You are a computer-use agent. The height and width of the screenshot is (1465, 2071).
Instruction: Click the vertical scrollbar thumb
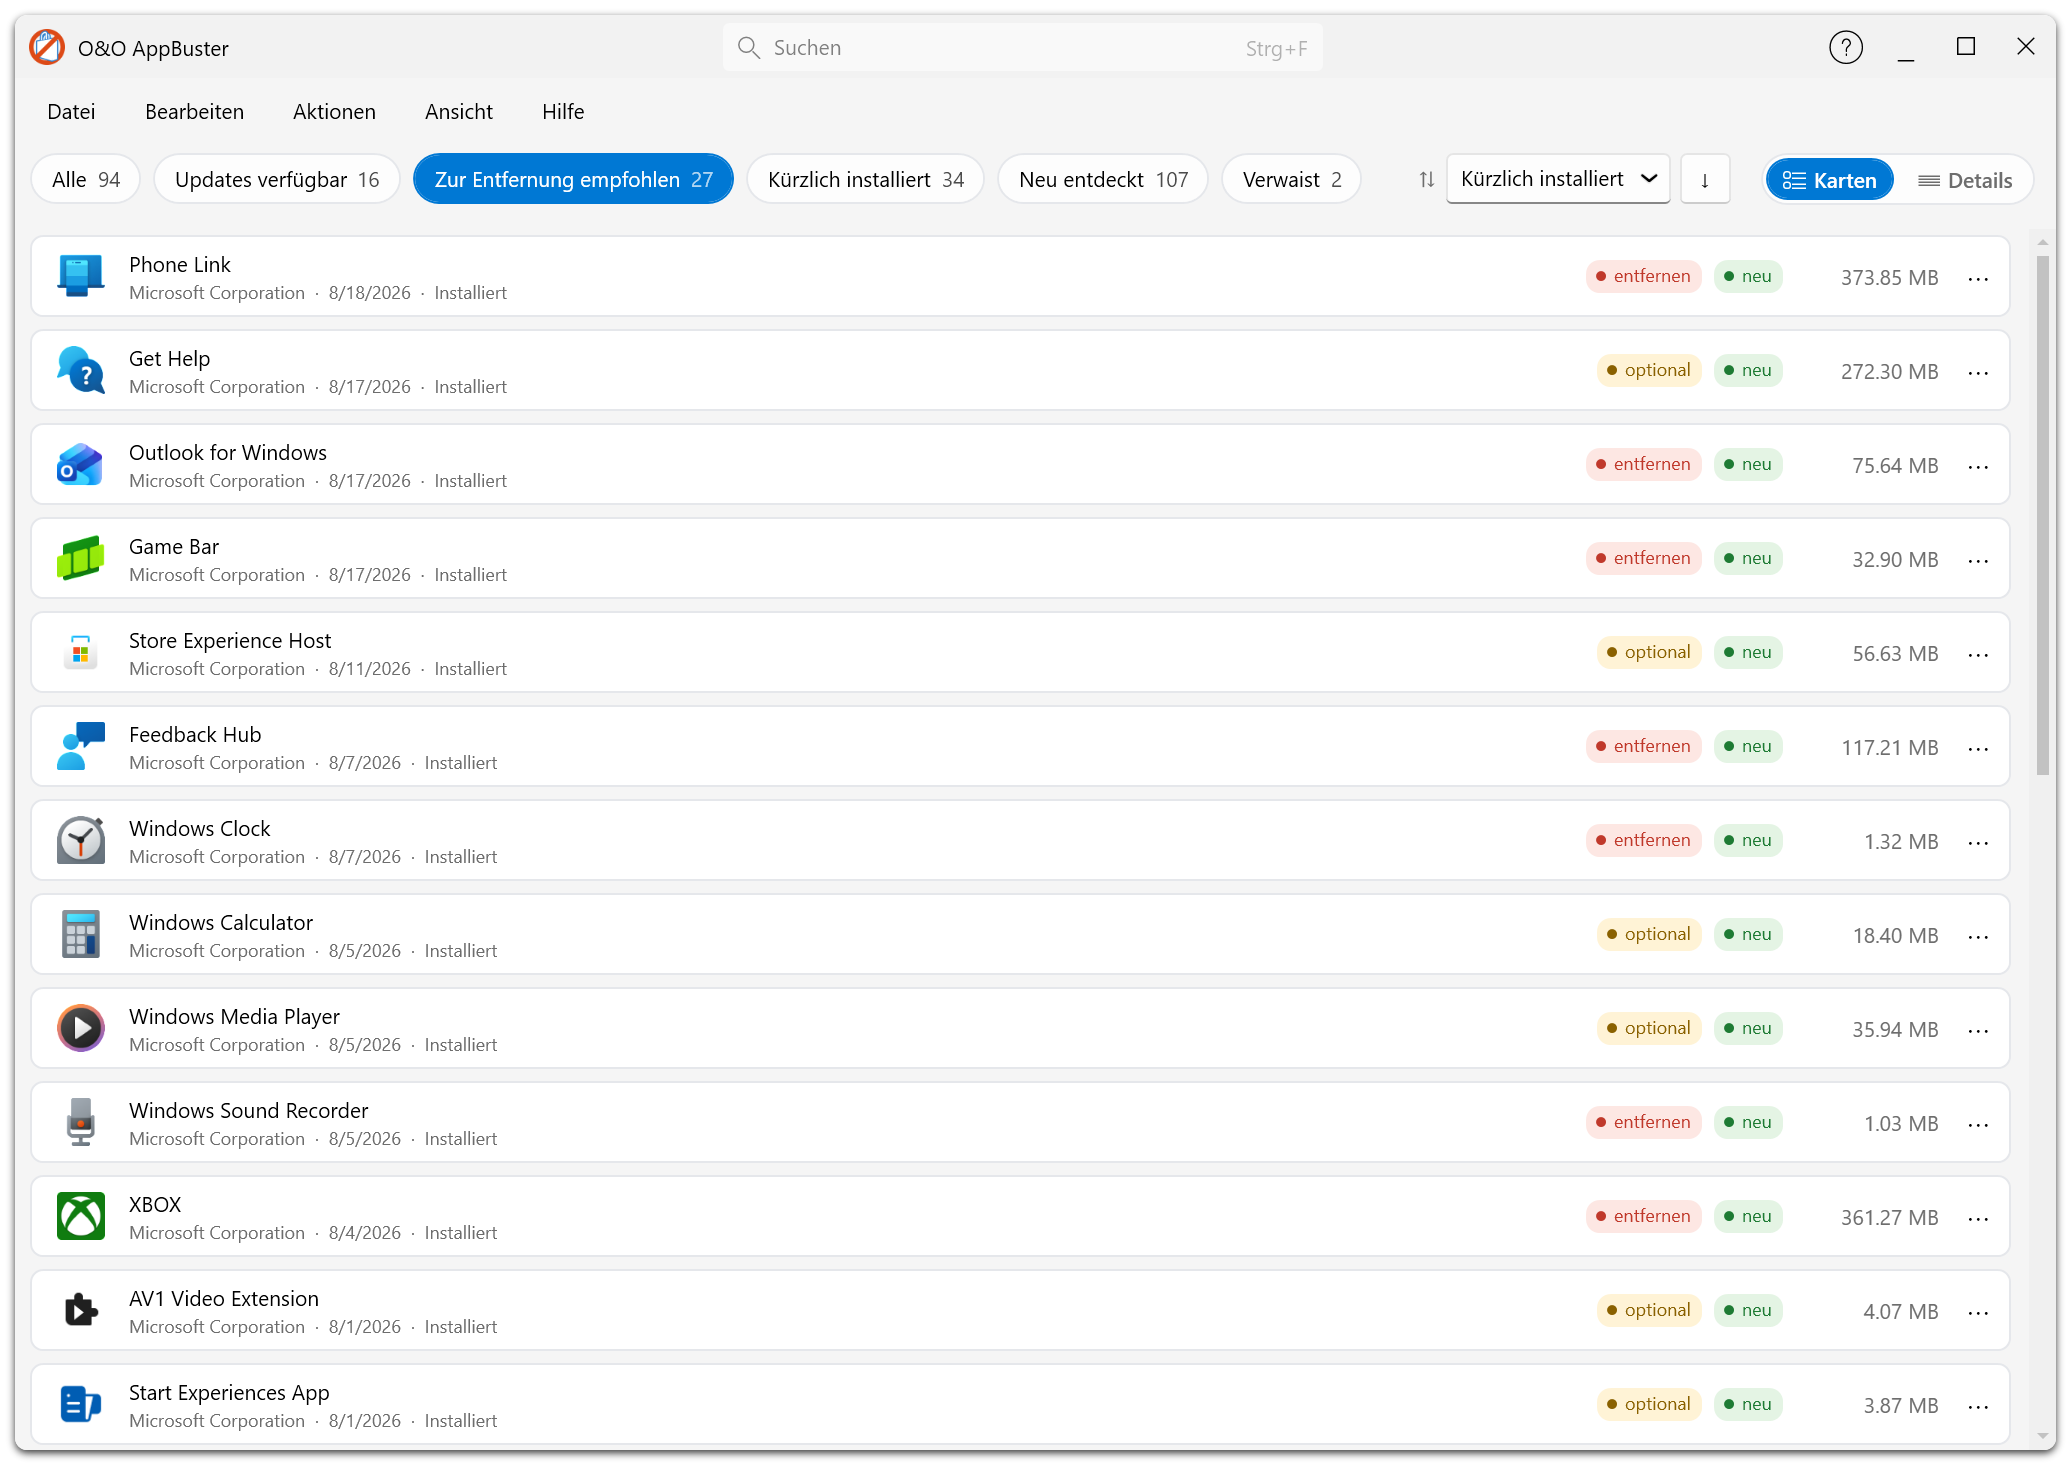(2043, 515)
